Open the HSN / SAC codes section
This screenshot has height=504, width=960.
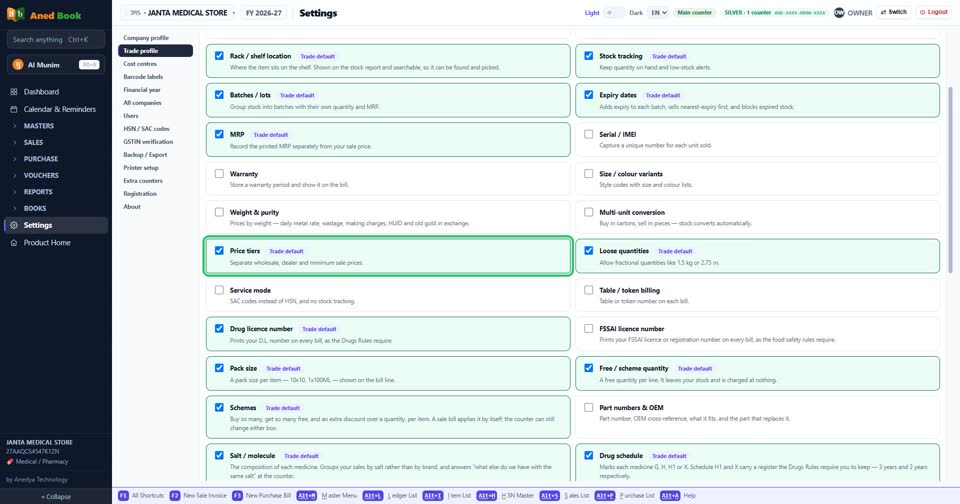(155, 129)
